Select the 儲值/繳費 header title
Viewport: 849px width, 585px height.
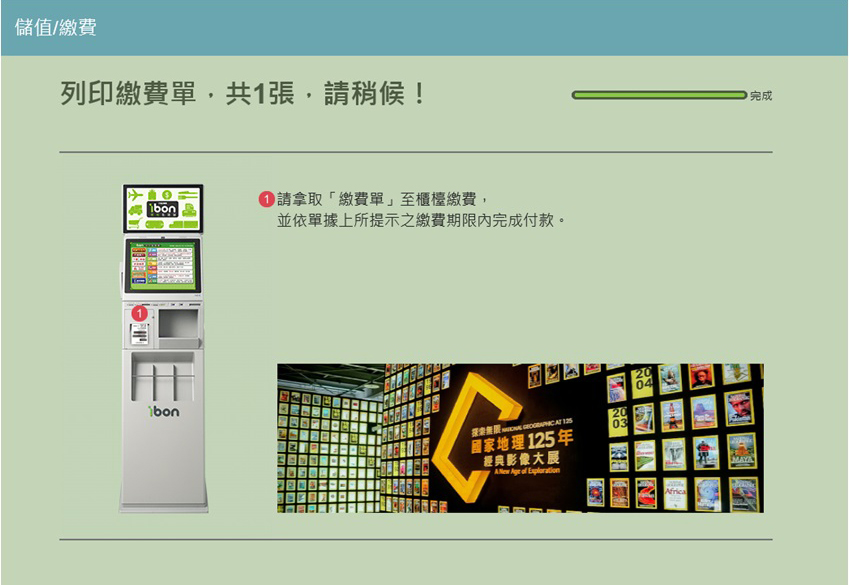coord(56,27)
